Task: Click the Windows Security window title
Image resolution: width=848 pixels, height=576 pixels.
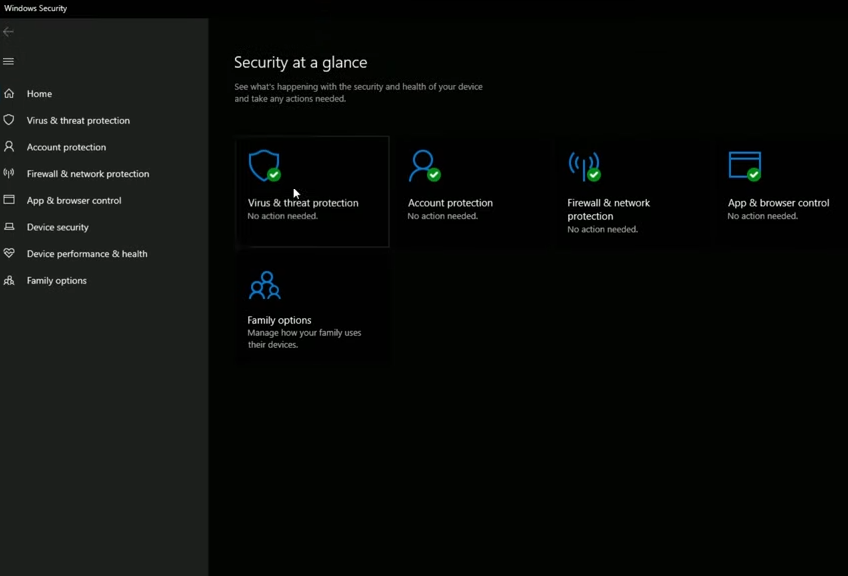Action: point(36,8)
